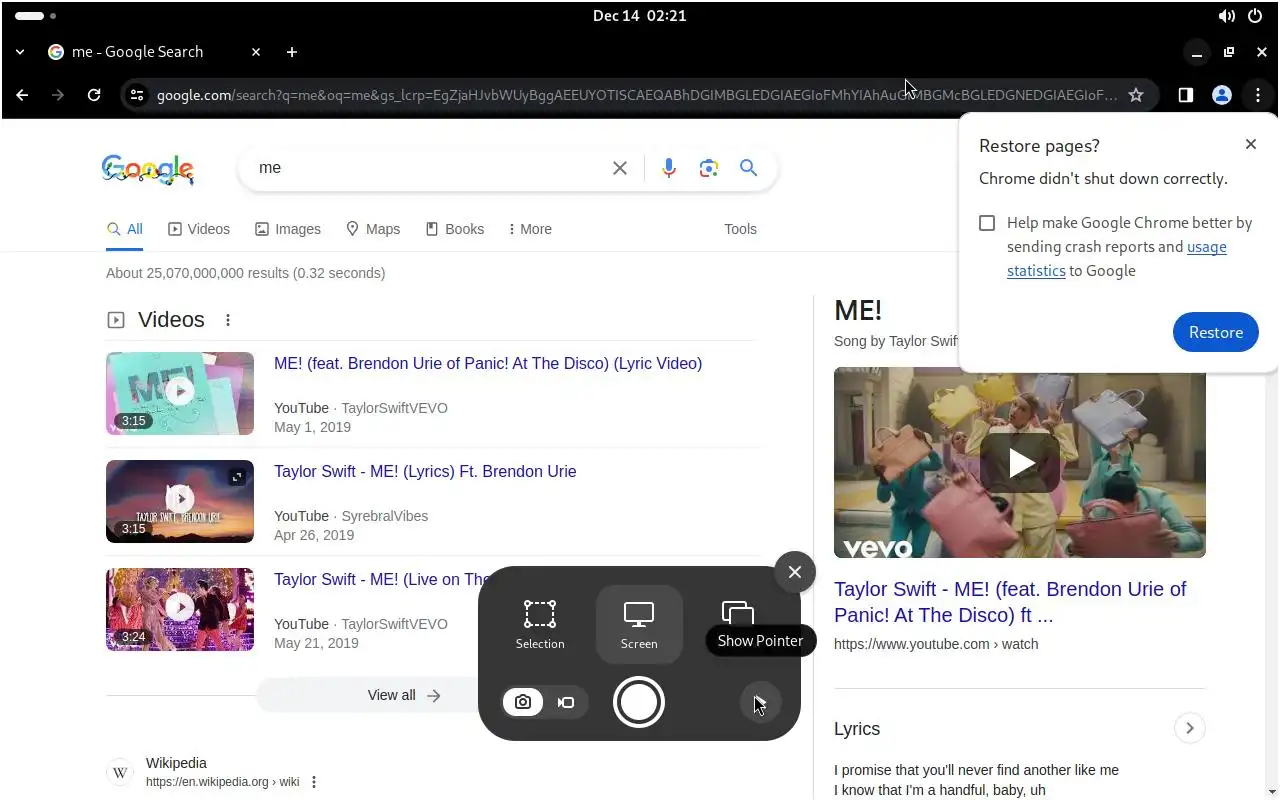Submit search with magnifier icon
The height and width of the screenshot is (800, 1280).
[x=748, y=168]
